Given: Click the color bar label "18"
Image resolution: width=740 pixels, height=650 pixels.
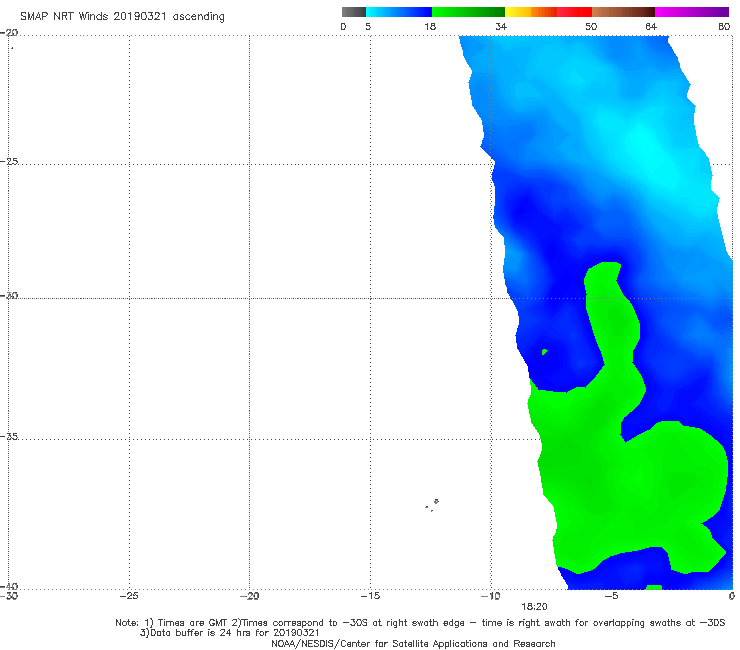Looking at the screenshot, I should pyautogui.click(x=430, y=27).
